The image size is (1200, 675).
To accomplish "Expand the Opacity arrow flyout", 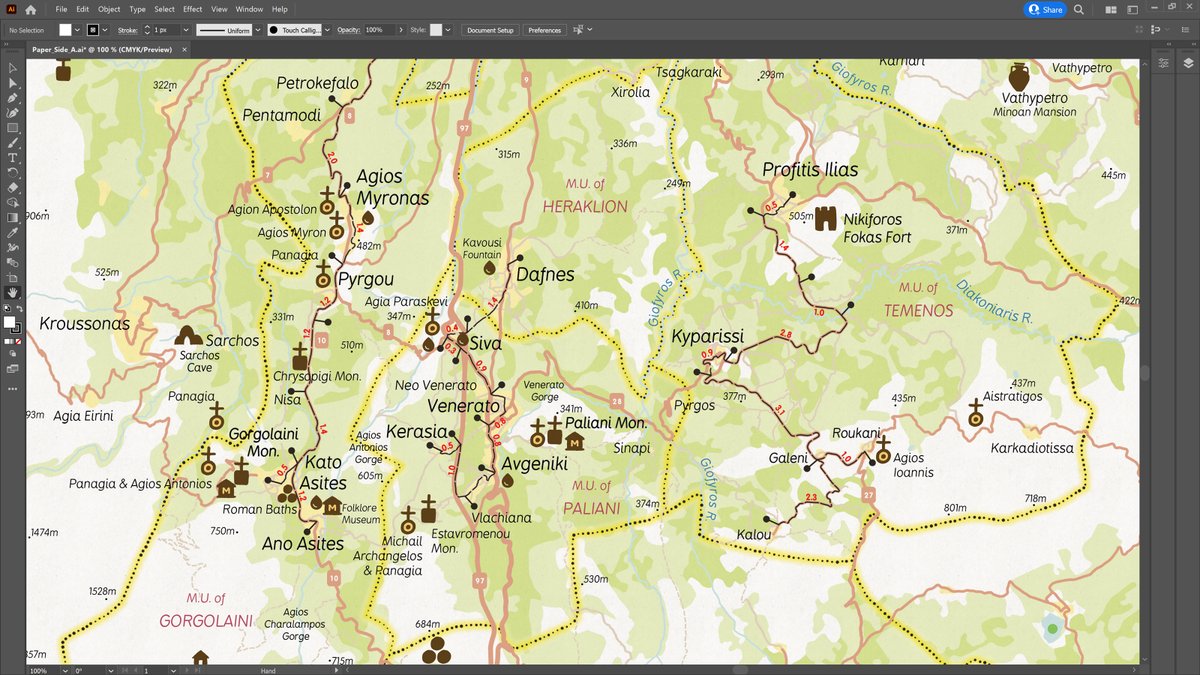I will pos(400,30).
